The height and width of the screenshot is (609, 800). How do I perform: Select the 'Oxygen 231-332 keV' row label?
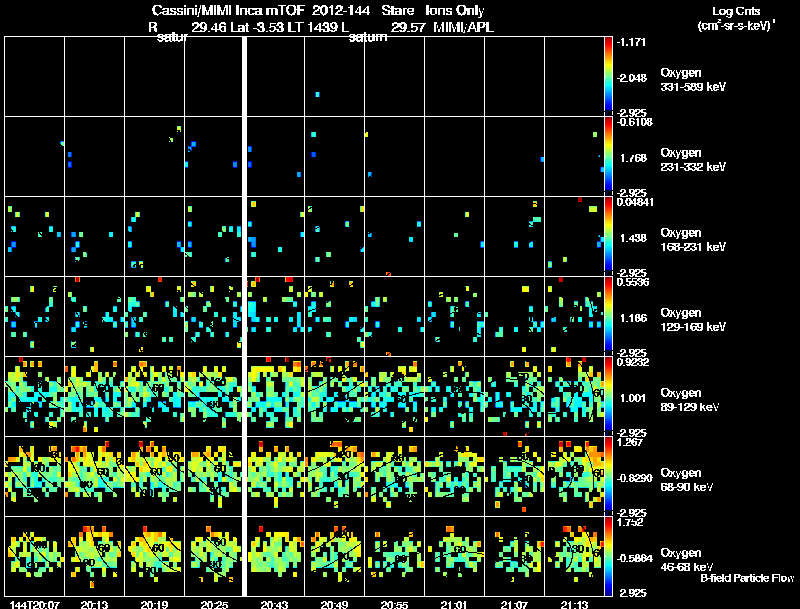693,160
